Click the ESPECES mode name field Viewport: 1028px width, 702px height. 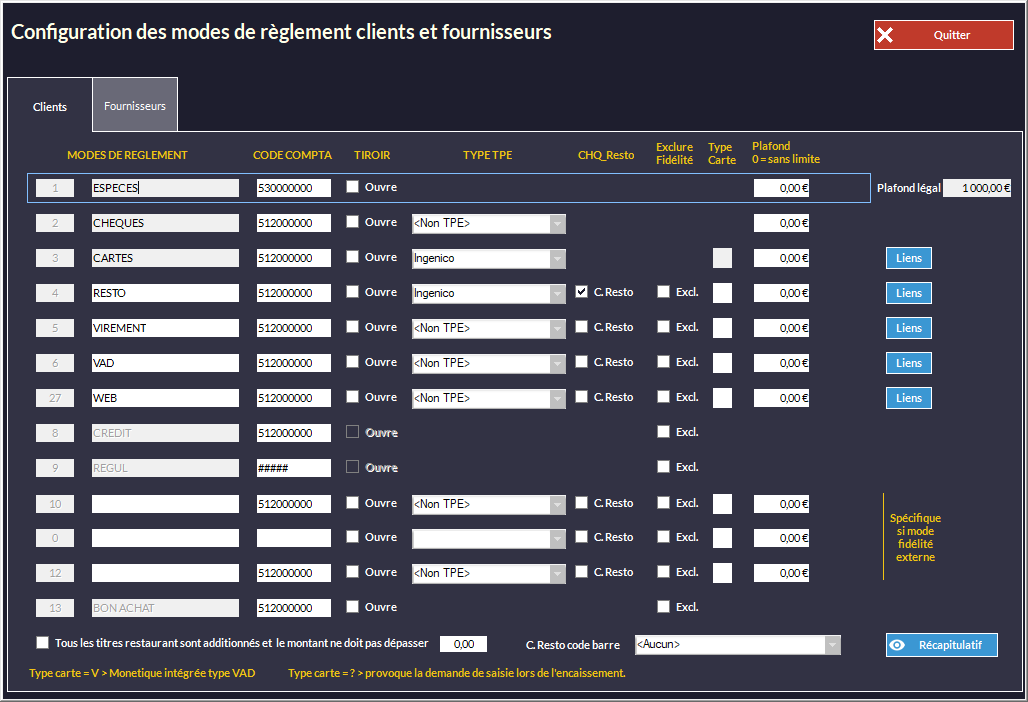(165, 188)
